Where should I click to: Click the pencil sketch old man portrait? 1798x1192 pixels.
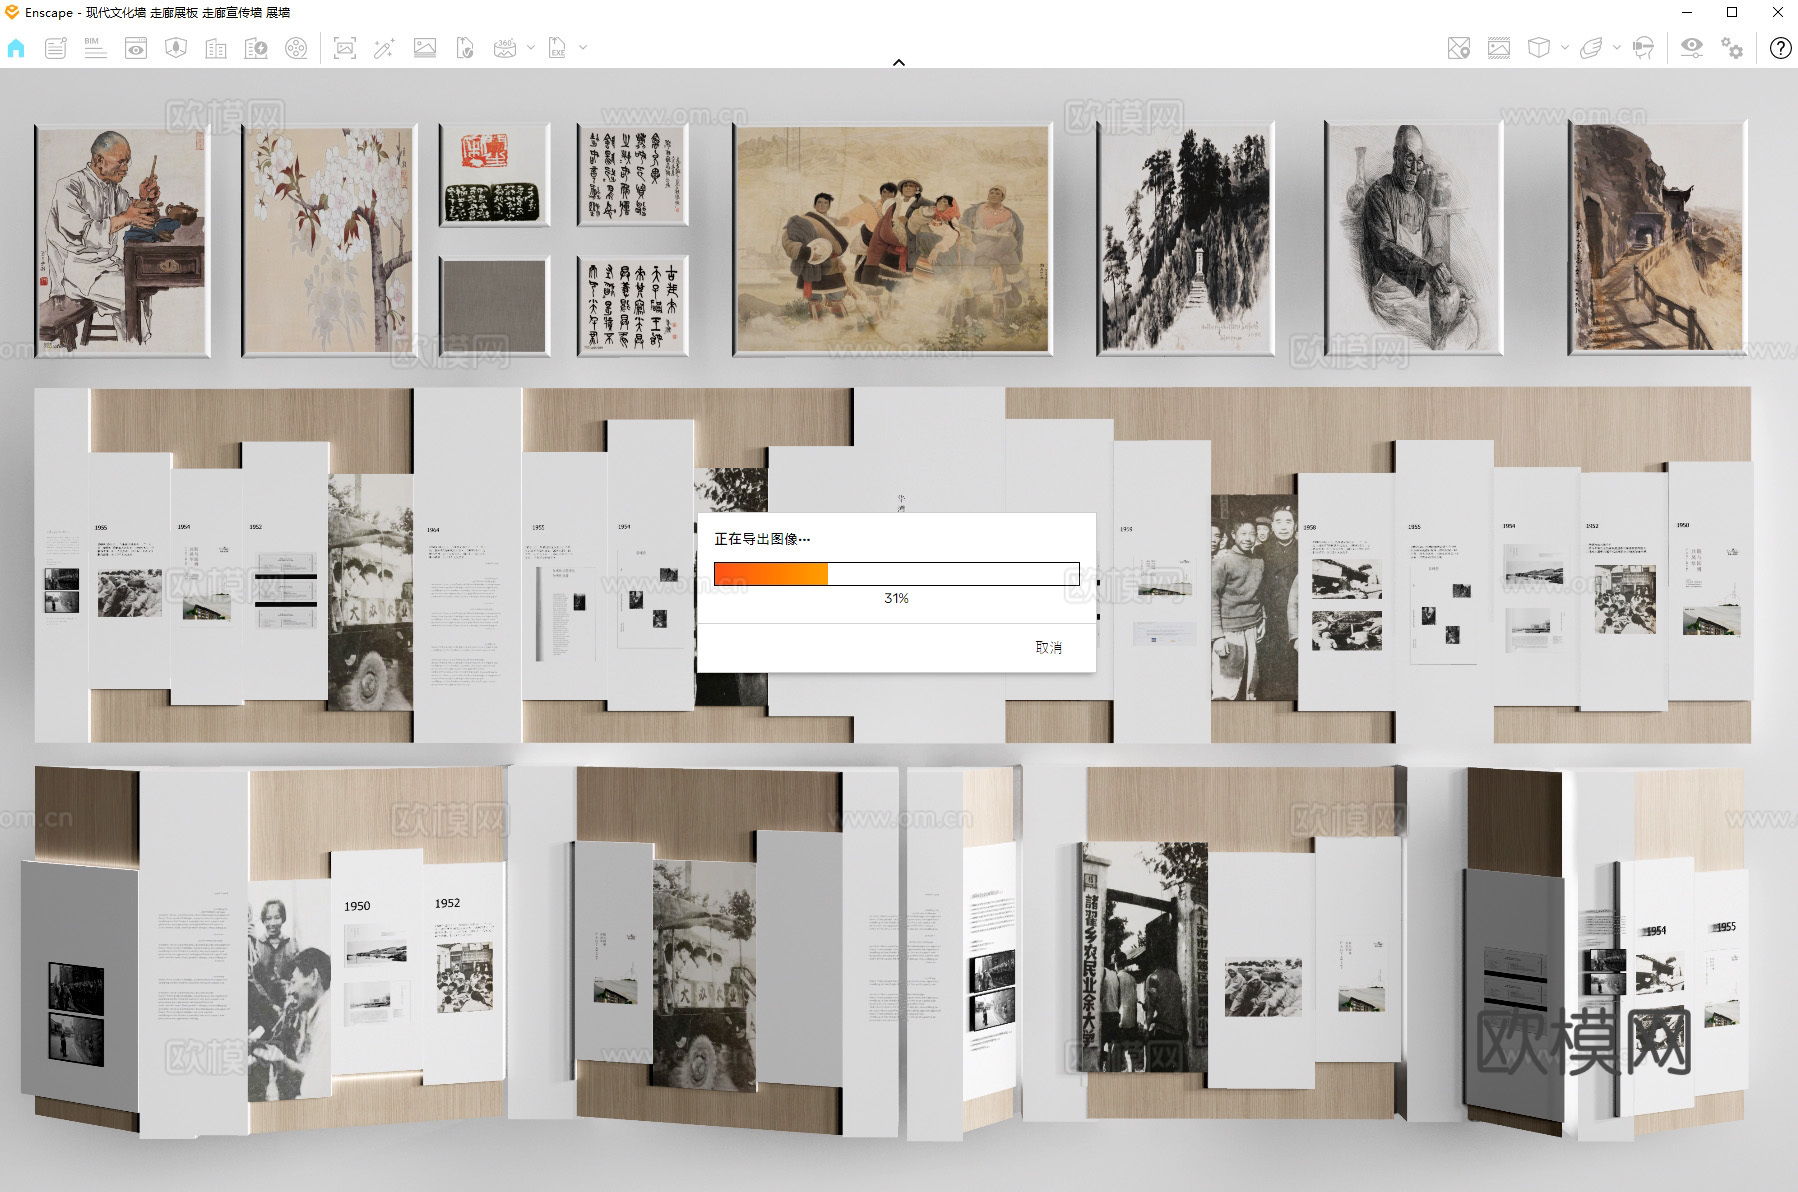[x=1413, y=238]
